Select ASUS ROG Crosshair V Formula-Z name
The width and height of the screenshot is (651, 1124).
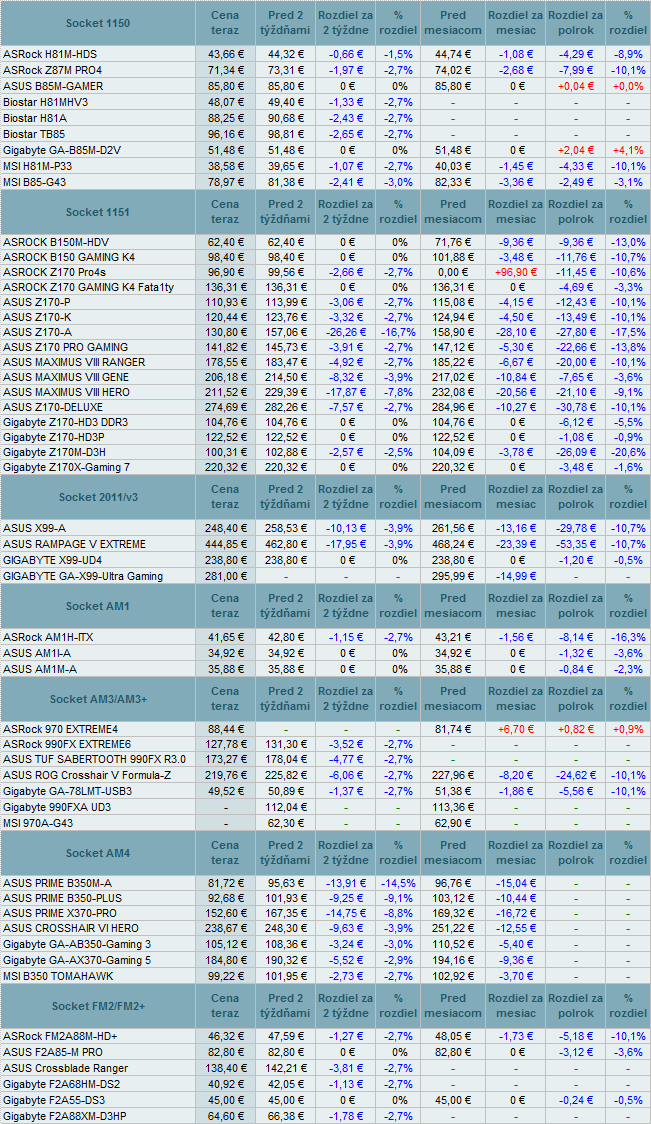click(87, 775)
